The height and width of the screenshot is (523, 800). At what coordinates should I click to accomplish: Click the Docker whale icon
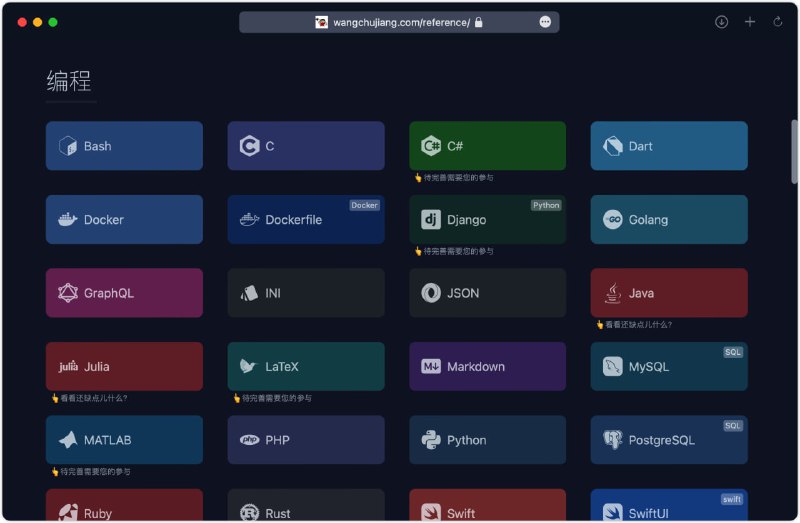[68, 220]
